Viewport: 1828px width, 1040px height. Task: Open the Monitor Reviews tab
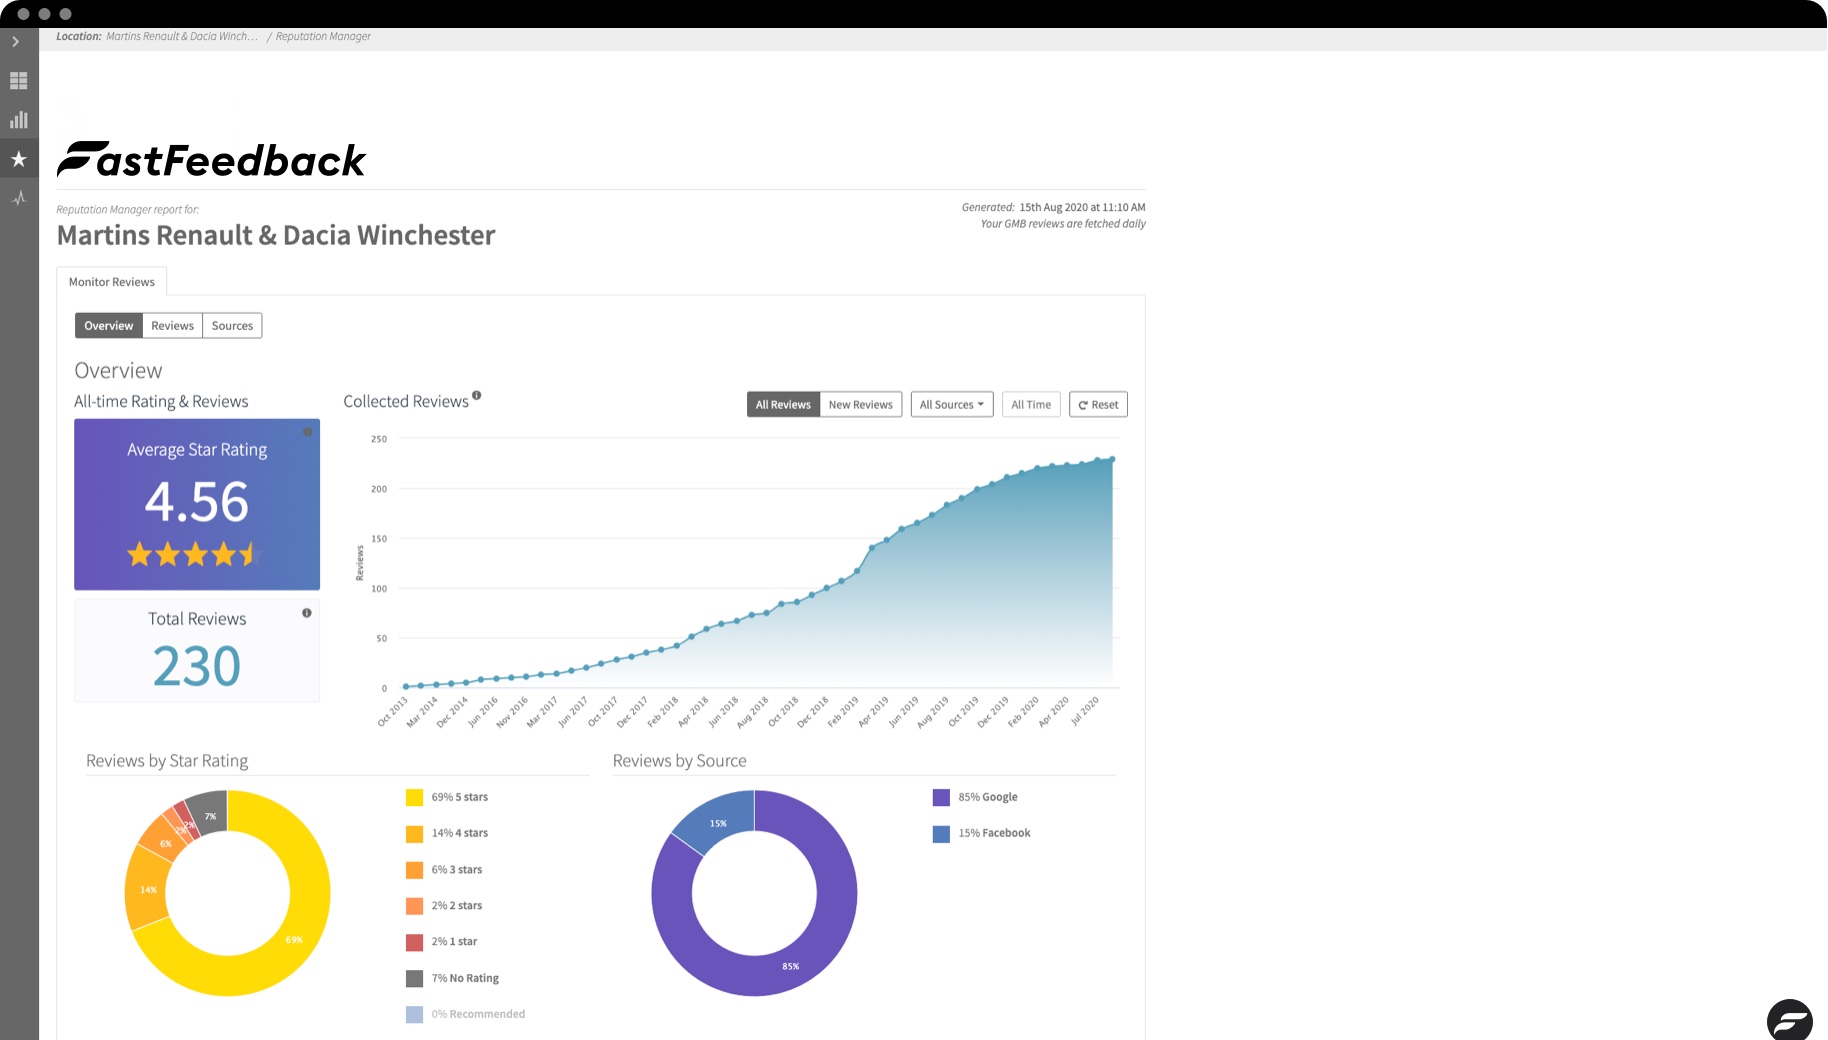click(112, 282)
